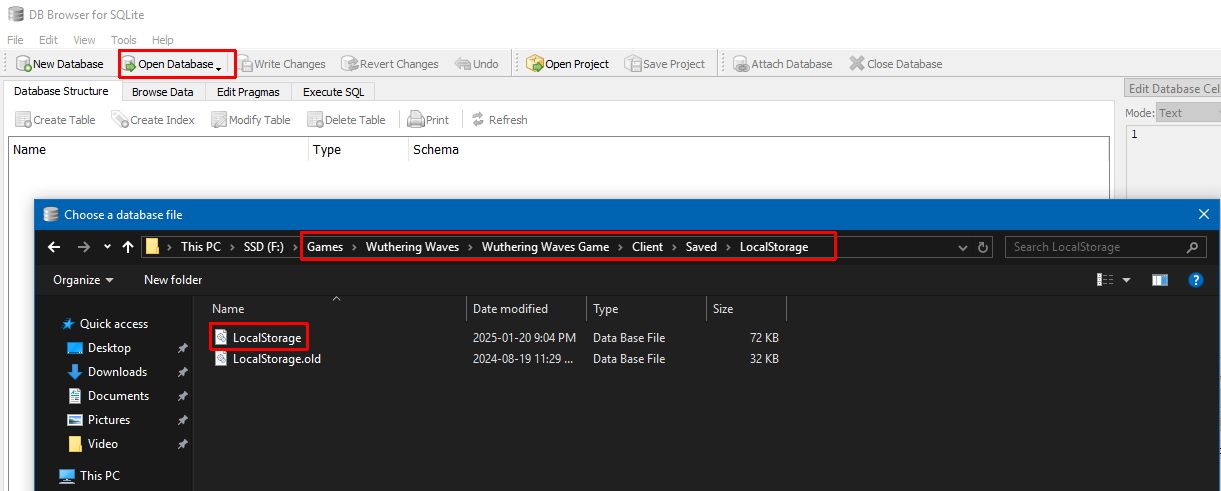This screenshot has width=1221, height=491.
Task: Click Games in the address path
Action: (325, 247)
